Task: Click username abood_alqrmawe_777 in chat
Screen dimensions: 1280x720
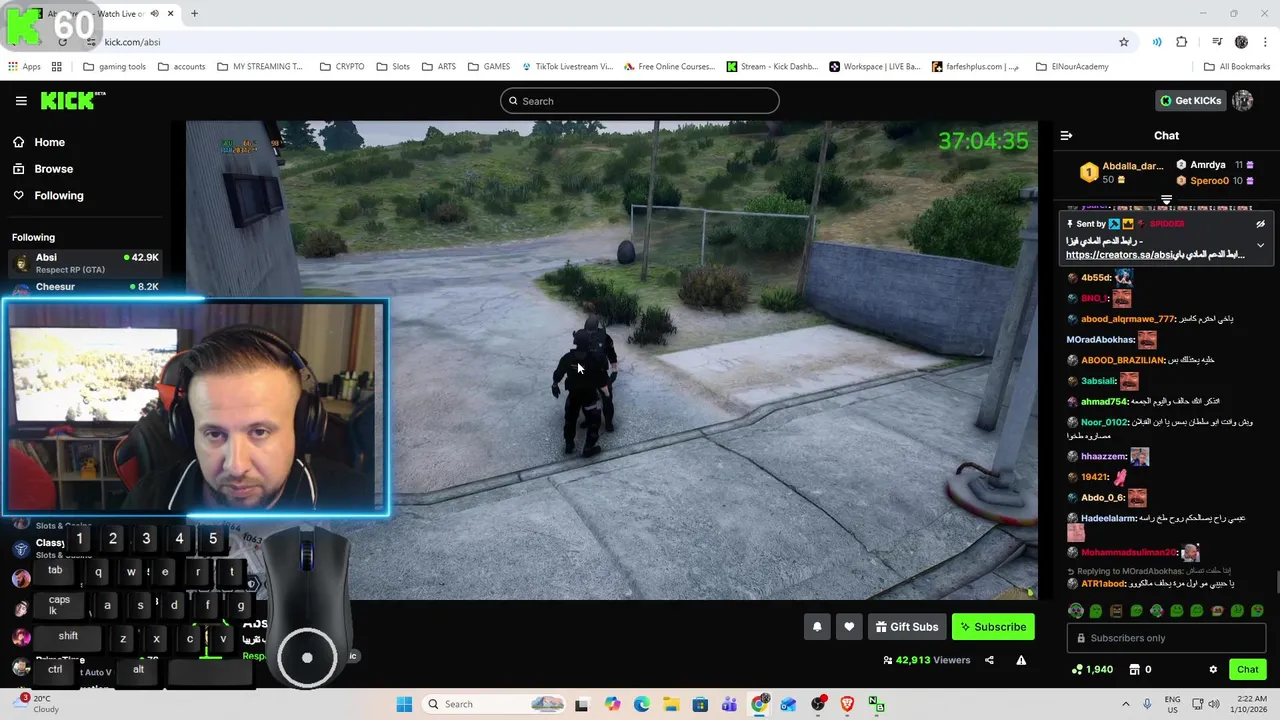Action: click(x=1127, y=319)
